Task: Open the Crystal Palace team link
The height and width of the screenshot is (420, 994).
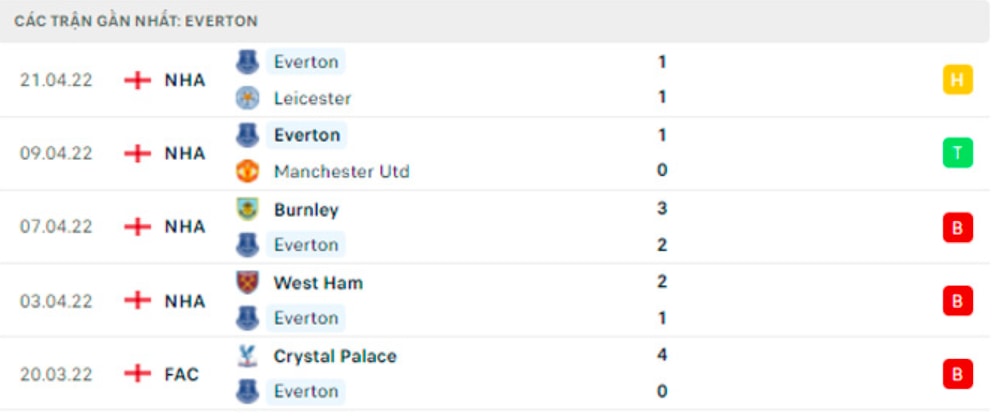Action: point(335,357)
